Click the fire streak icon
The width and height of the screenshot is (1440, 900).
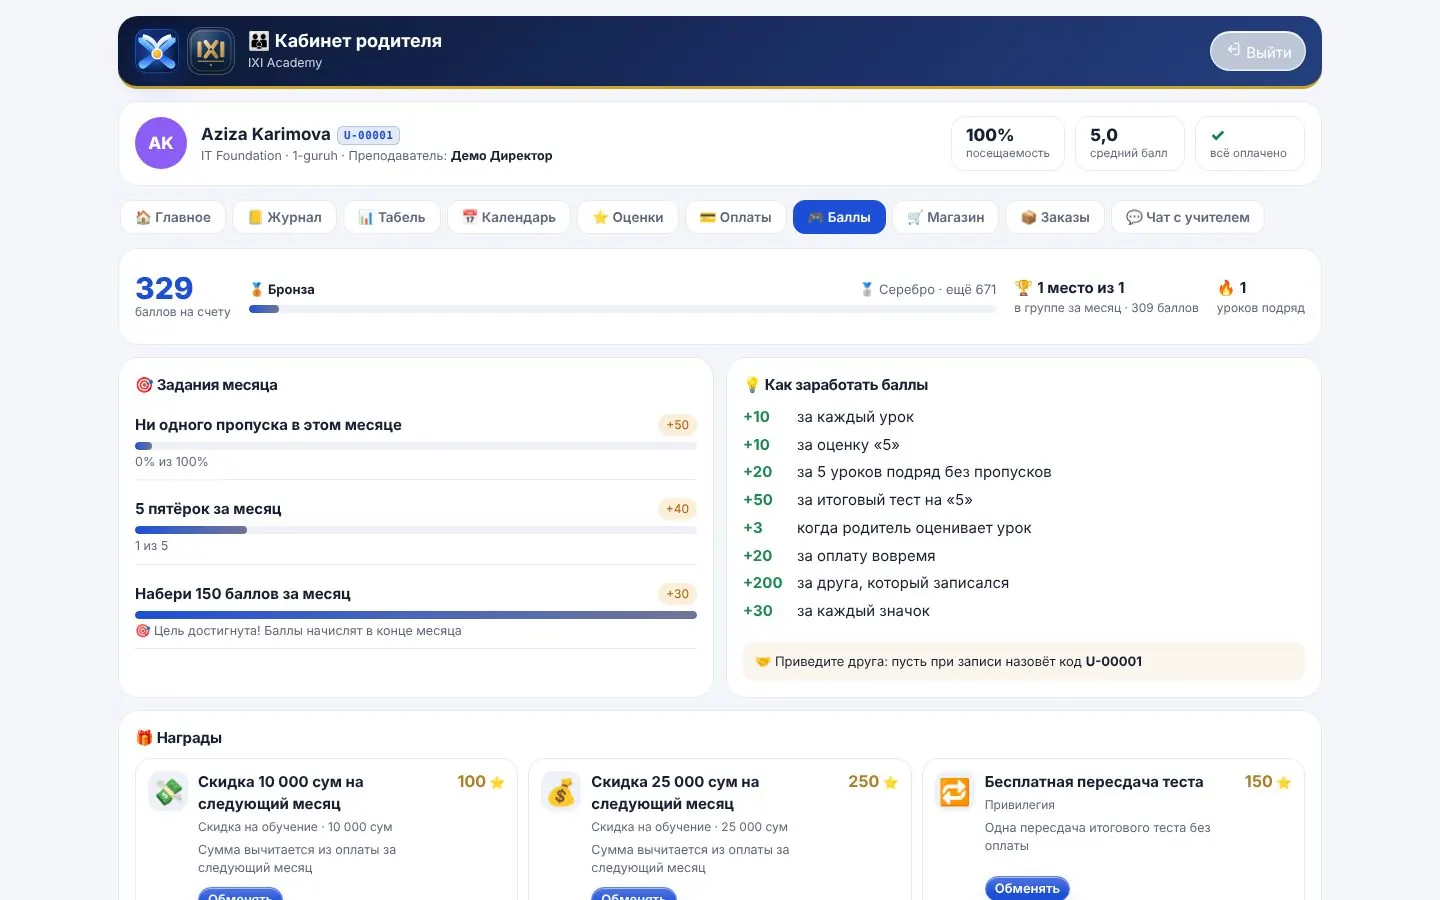point(1226,288)
